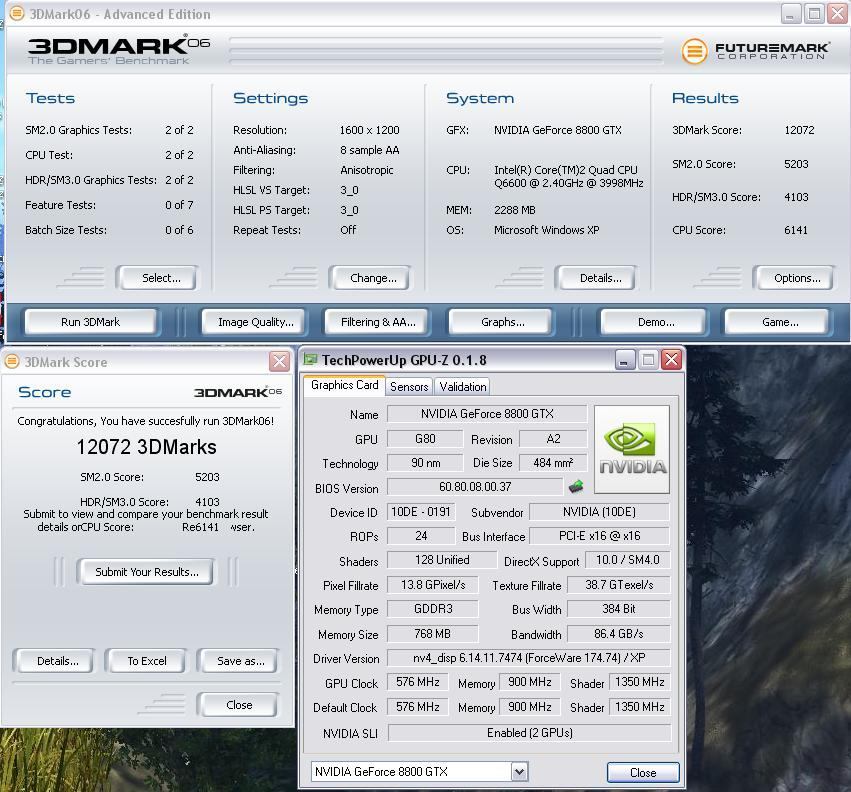
Task: Click the Save as... button
Action: pyautogui.click(x=238, y=661)
